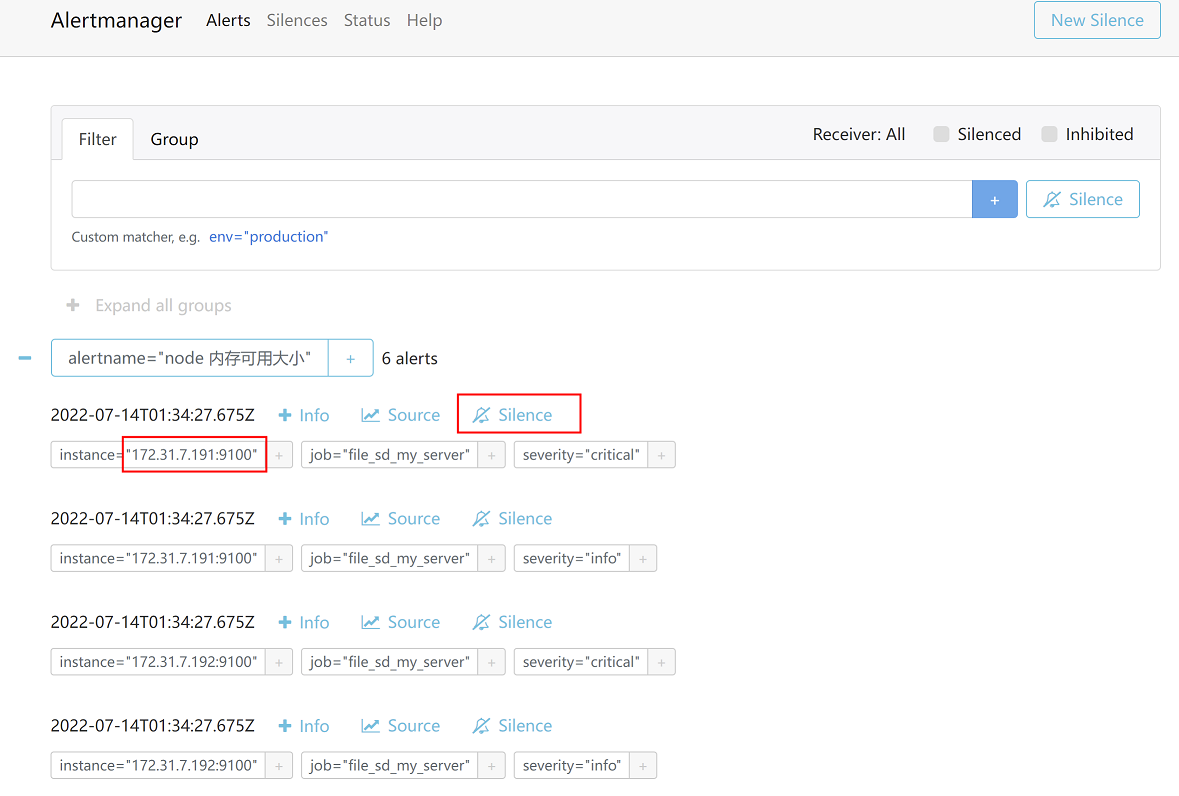The width and height of the screenshot is (1179, 796).
Task: Expand all groups
Action: 148,306
